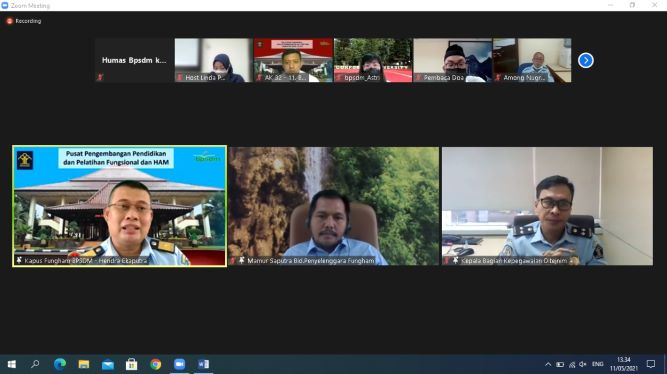Click Mansur Saputra video tile

tap(334, 206)
